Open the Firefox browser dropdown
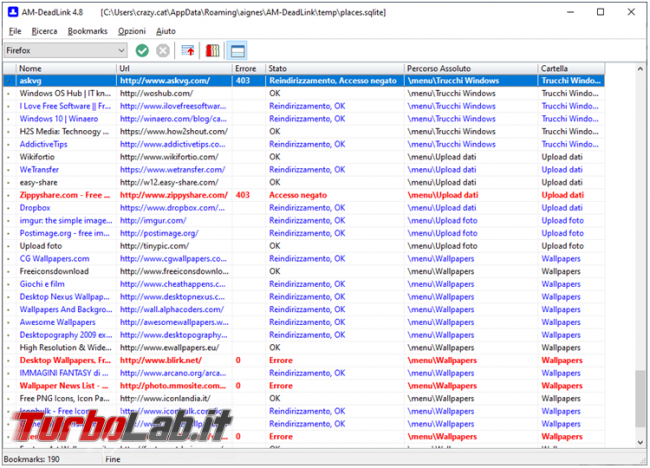The width and height of the screenshot is (650, 468). coord(65,51)
